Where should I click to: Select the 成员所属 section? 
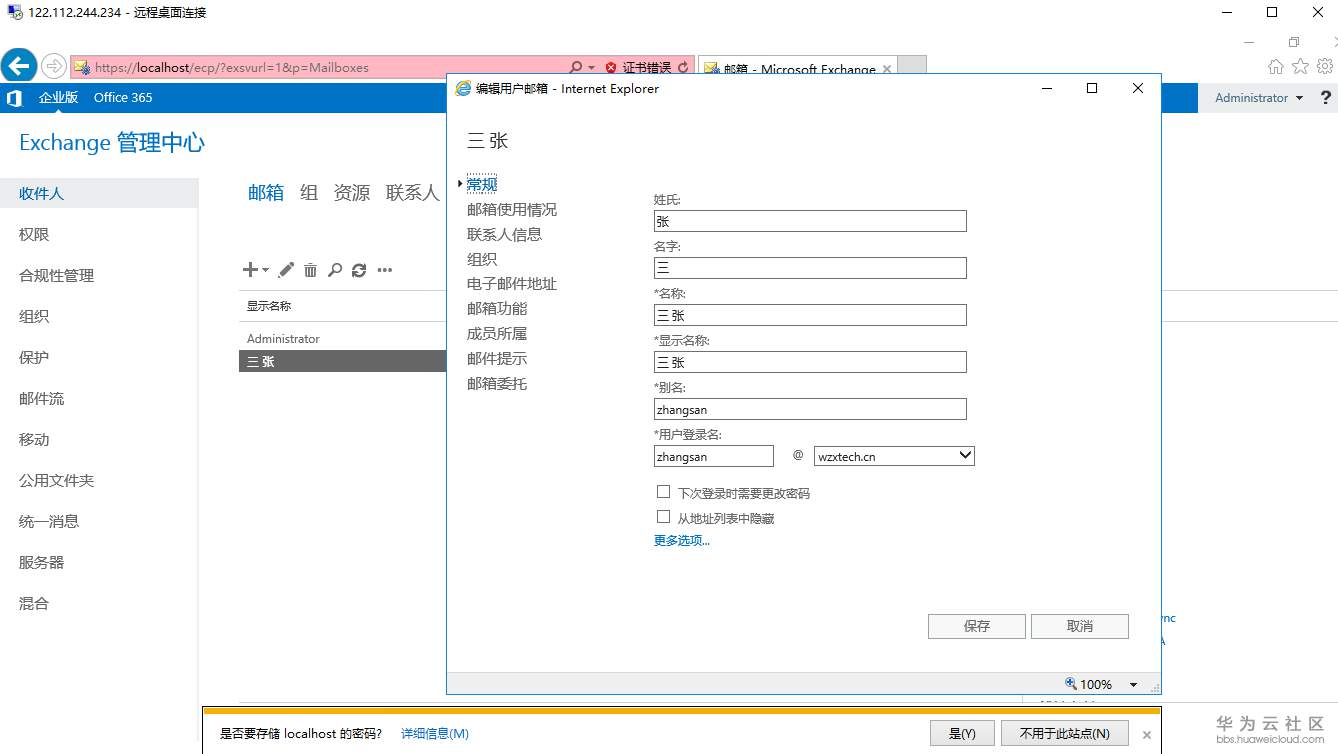[497, 334]
